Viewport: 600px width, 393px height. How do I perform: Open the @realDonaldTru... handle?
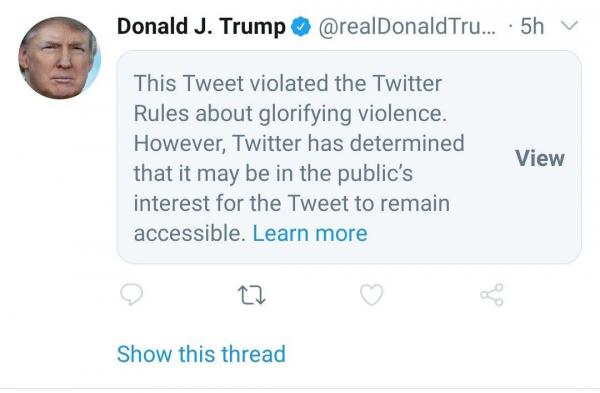click(x=406, y=27)
